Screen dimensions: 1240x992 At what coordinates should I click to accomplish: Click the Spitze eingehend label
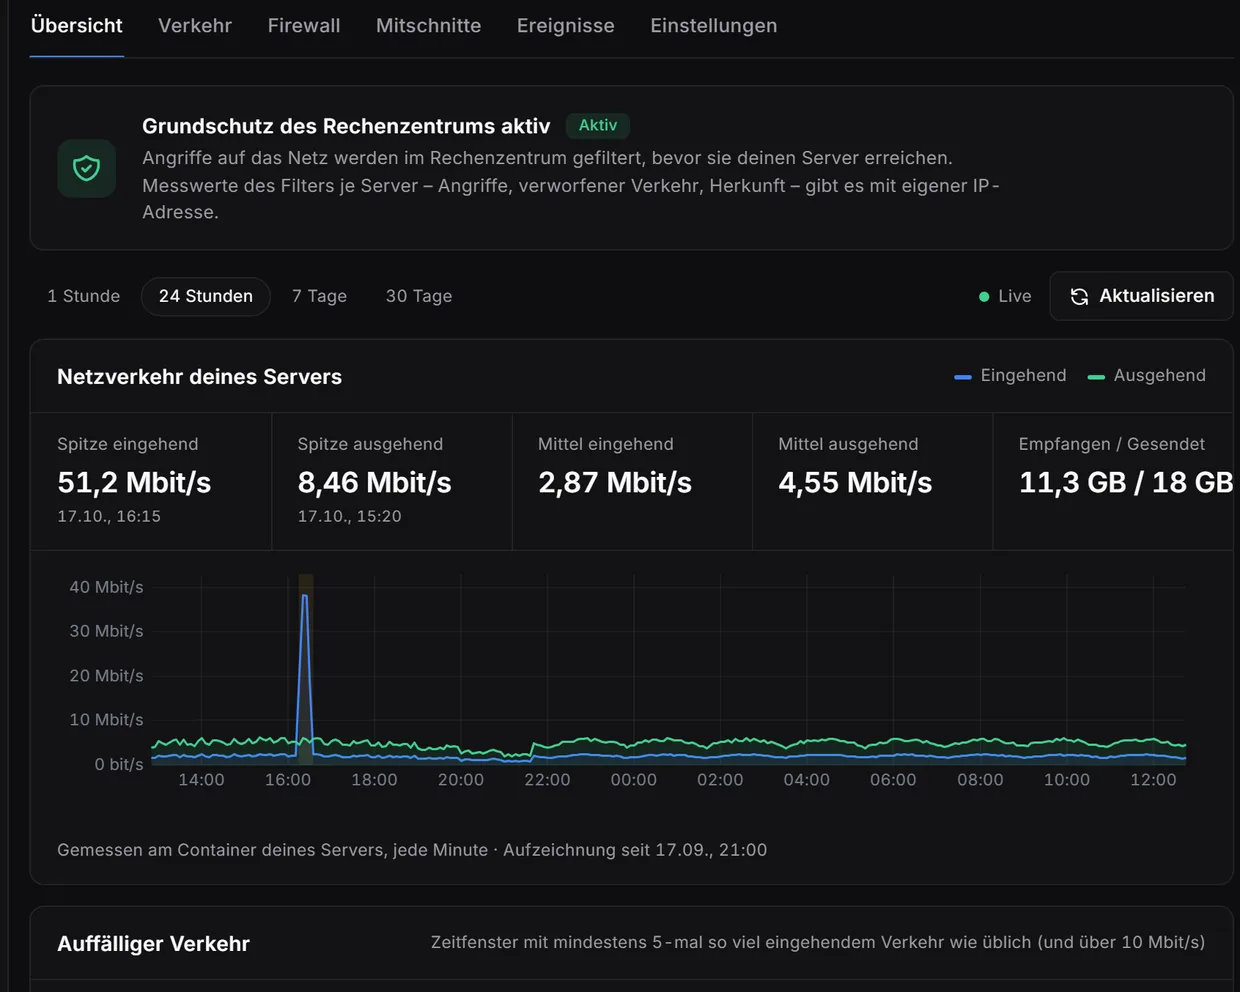point(128,444)
